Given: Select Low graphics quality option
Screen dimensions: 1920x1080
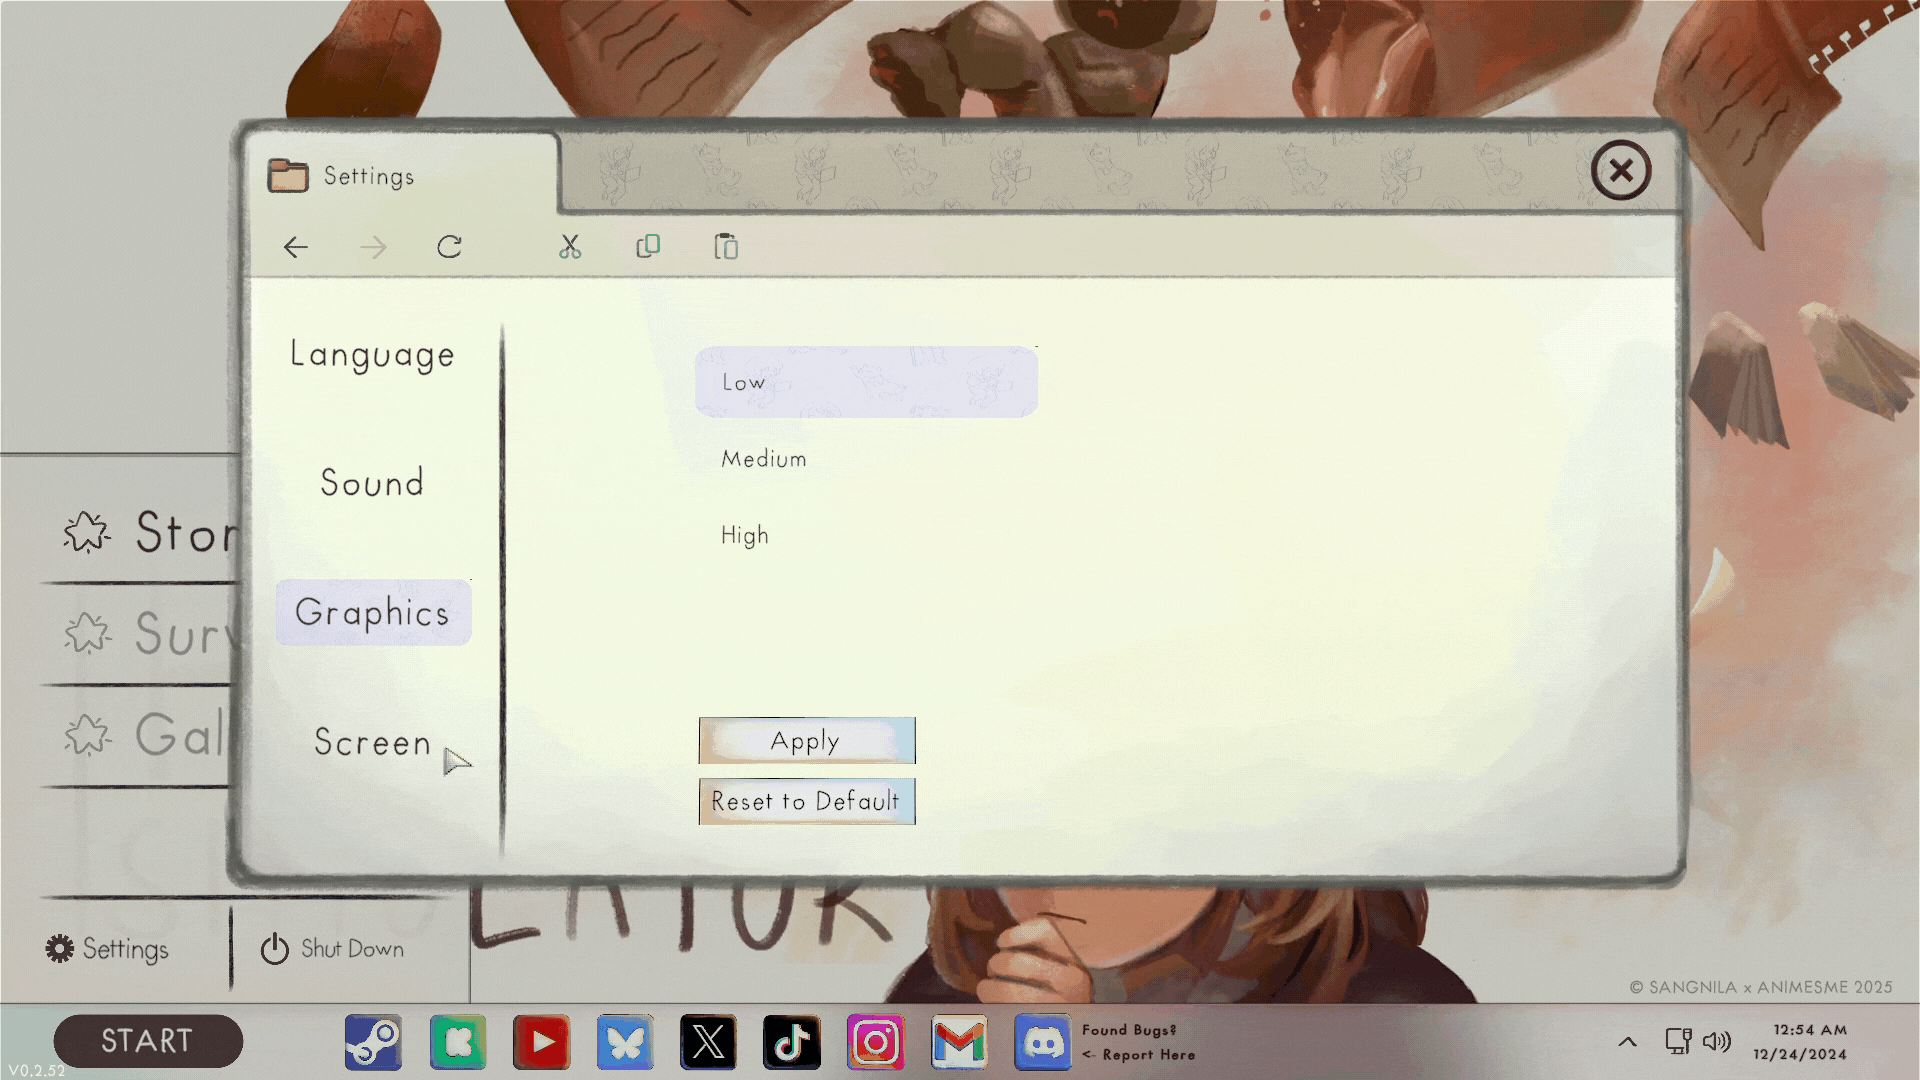Looking at the screenshot, I should [x=866, y=382].
